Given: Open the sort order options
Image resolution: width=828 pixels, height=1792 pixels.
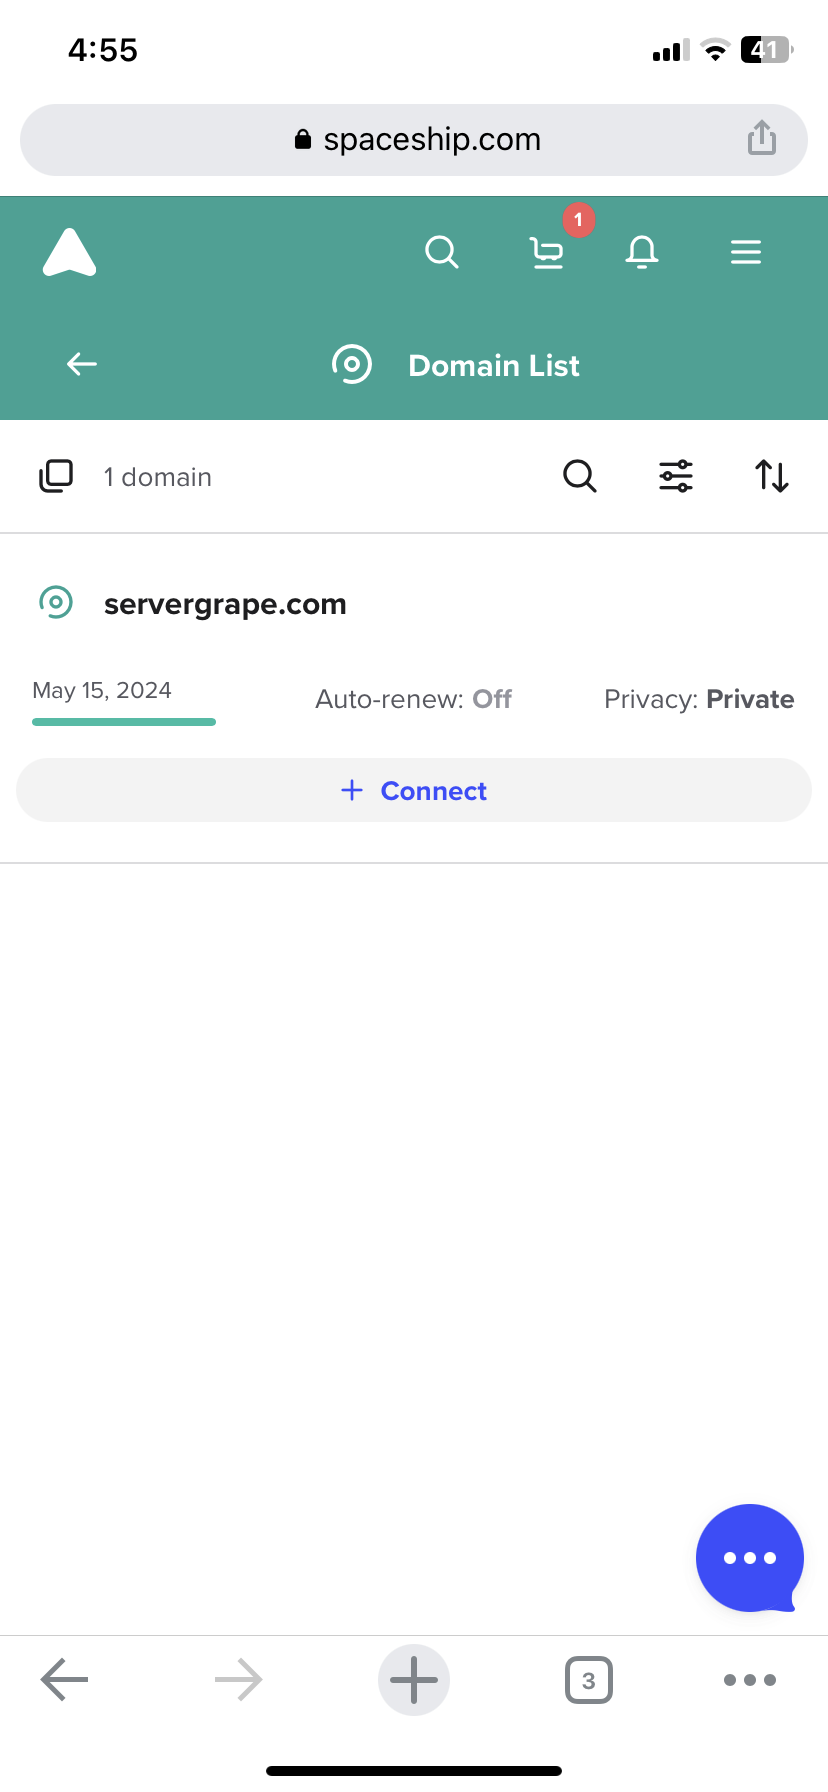Looking at the screenshot, I should [x=772, y=476].
